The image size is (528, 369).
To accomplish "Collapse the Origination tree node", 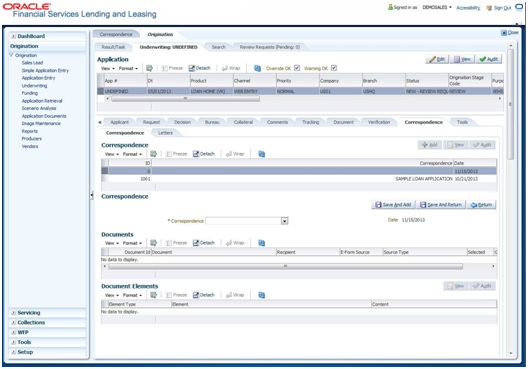I will [11, 55].
